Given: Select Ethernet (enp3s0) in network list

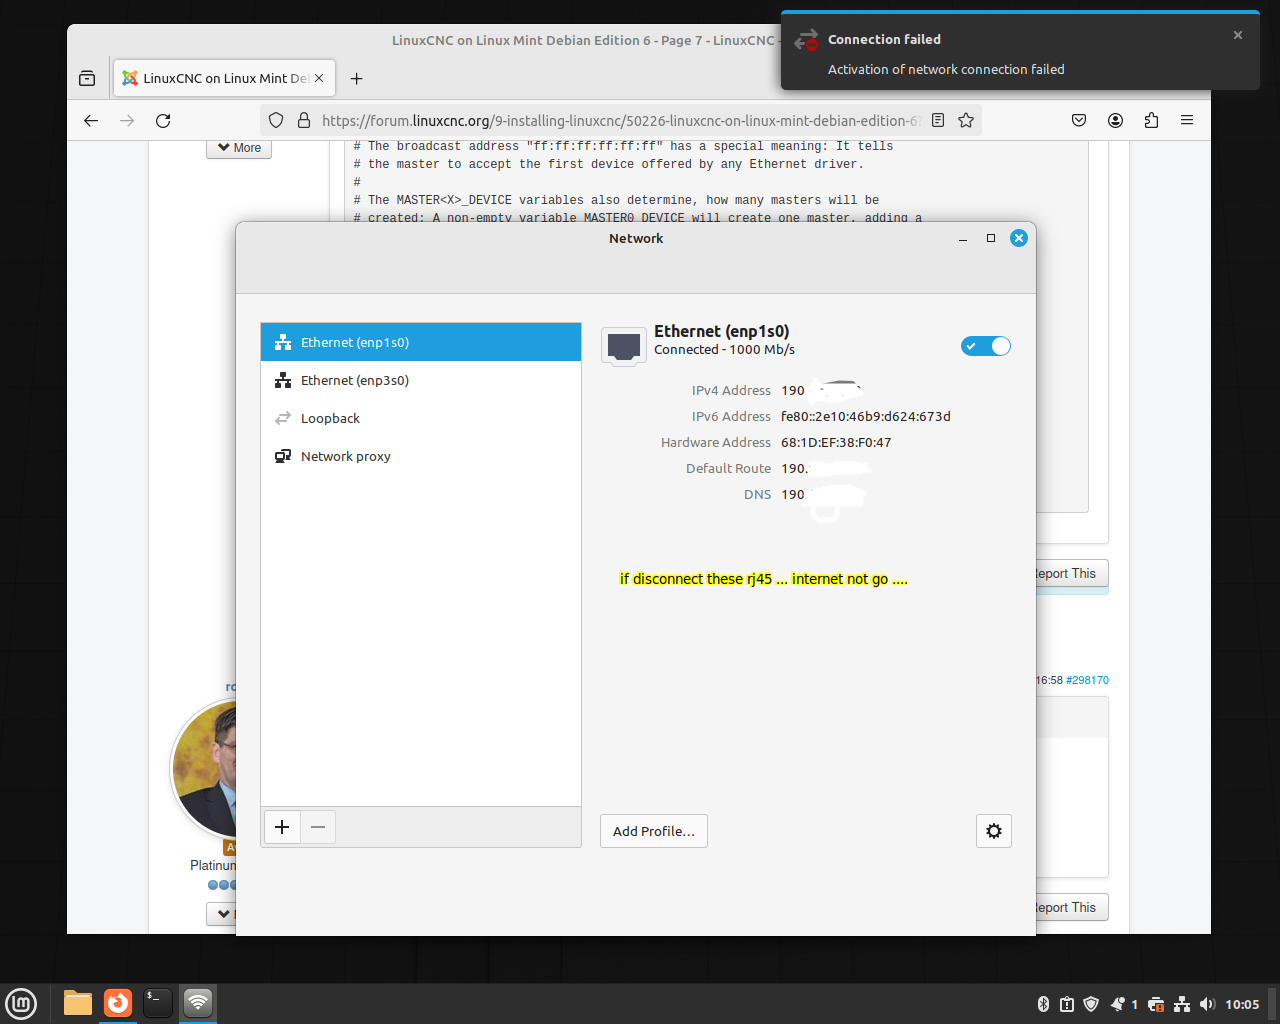Looking at the screenshot, I should 421,380.
